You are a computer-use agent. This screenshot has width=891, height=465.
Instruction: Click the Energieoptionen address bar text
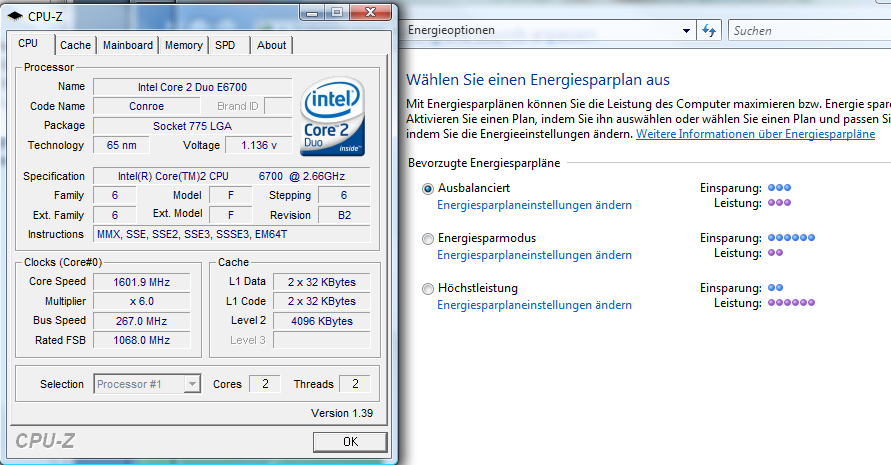pos(451,30)
